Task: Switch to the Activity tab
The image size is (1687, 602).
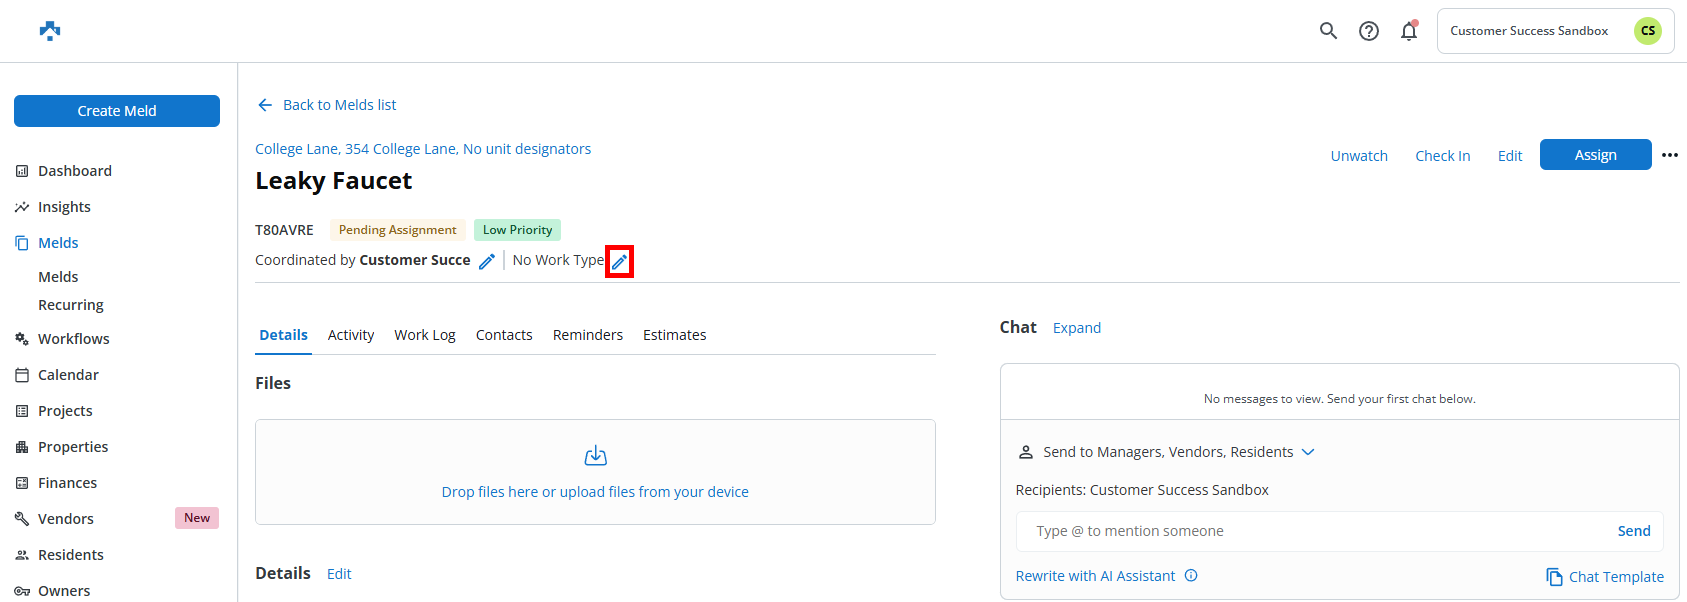Action: point(351,335)
